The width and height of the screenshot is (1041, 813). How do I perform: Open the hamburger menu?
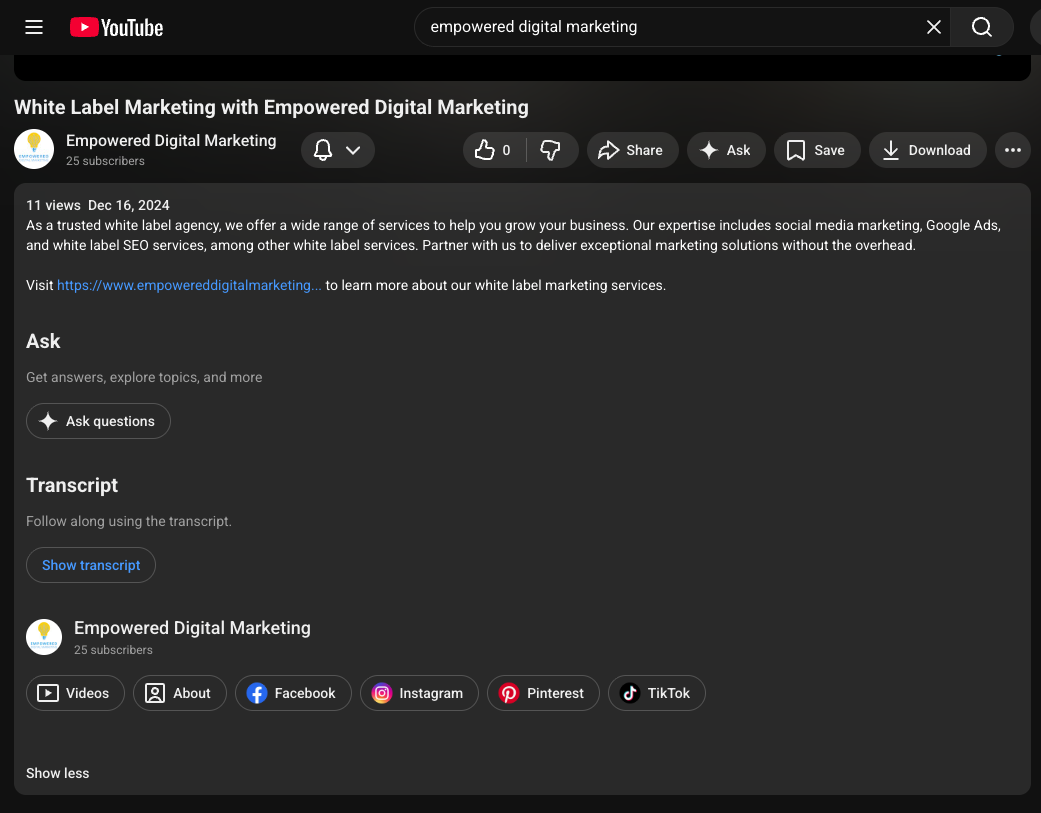pos(33,27)
